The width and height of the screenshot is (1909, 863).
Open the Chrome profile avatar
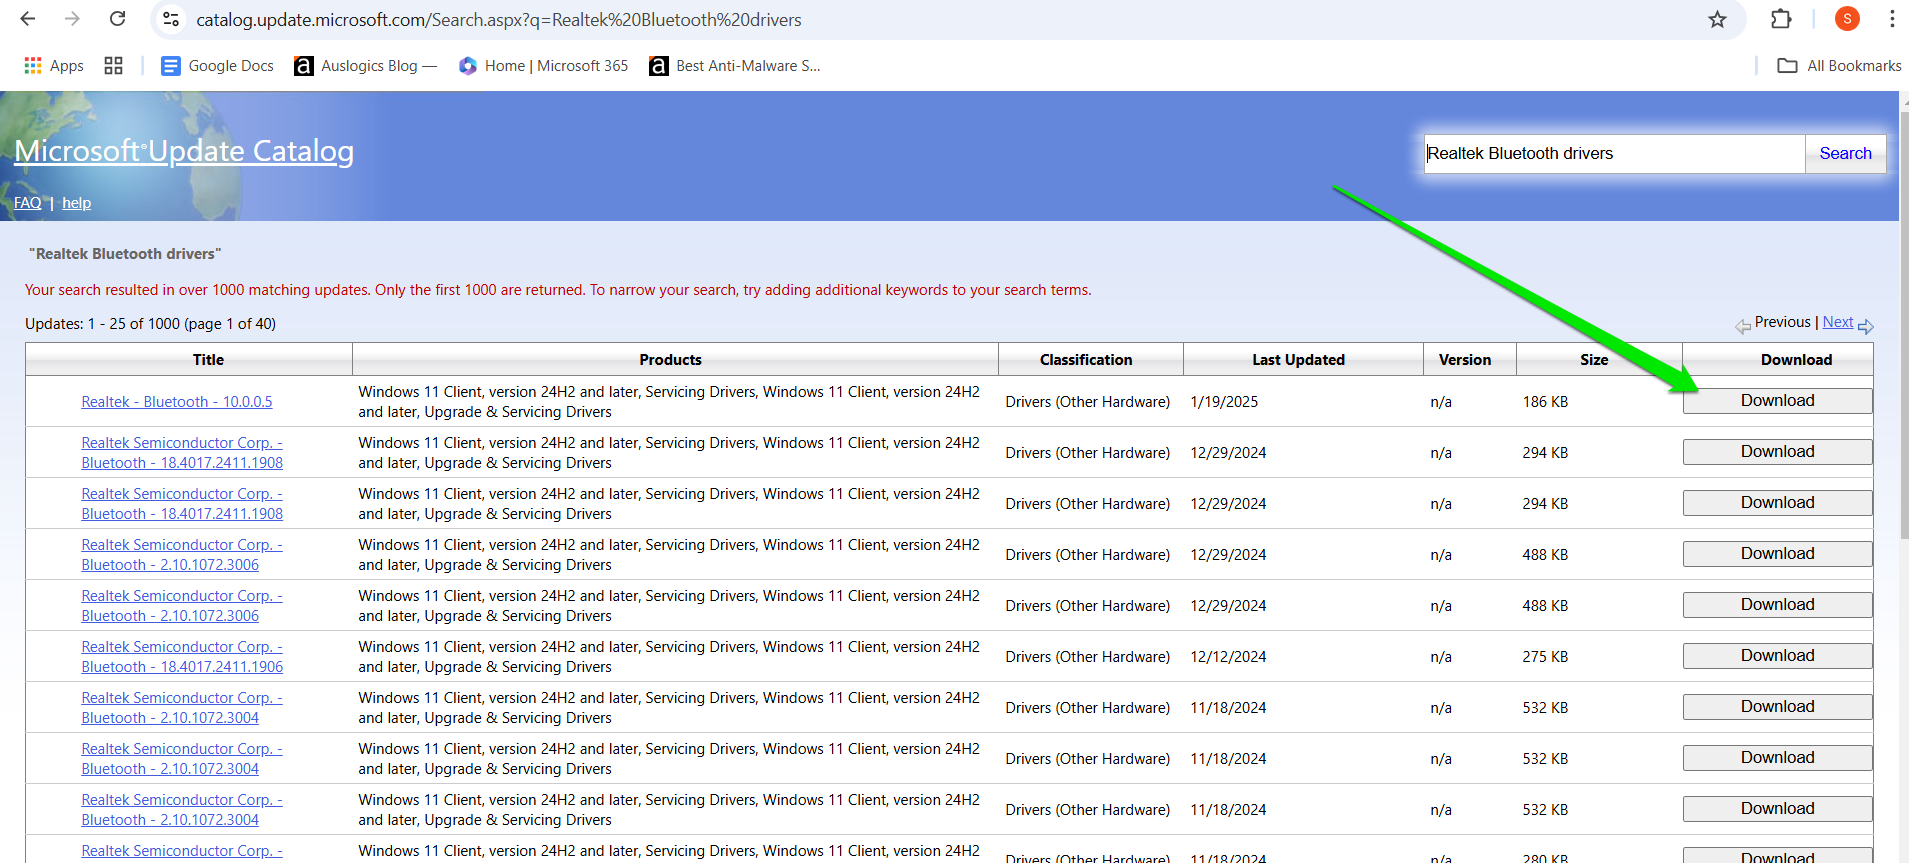[1847, 18]
